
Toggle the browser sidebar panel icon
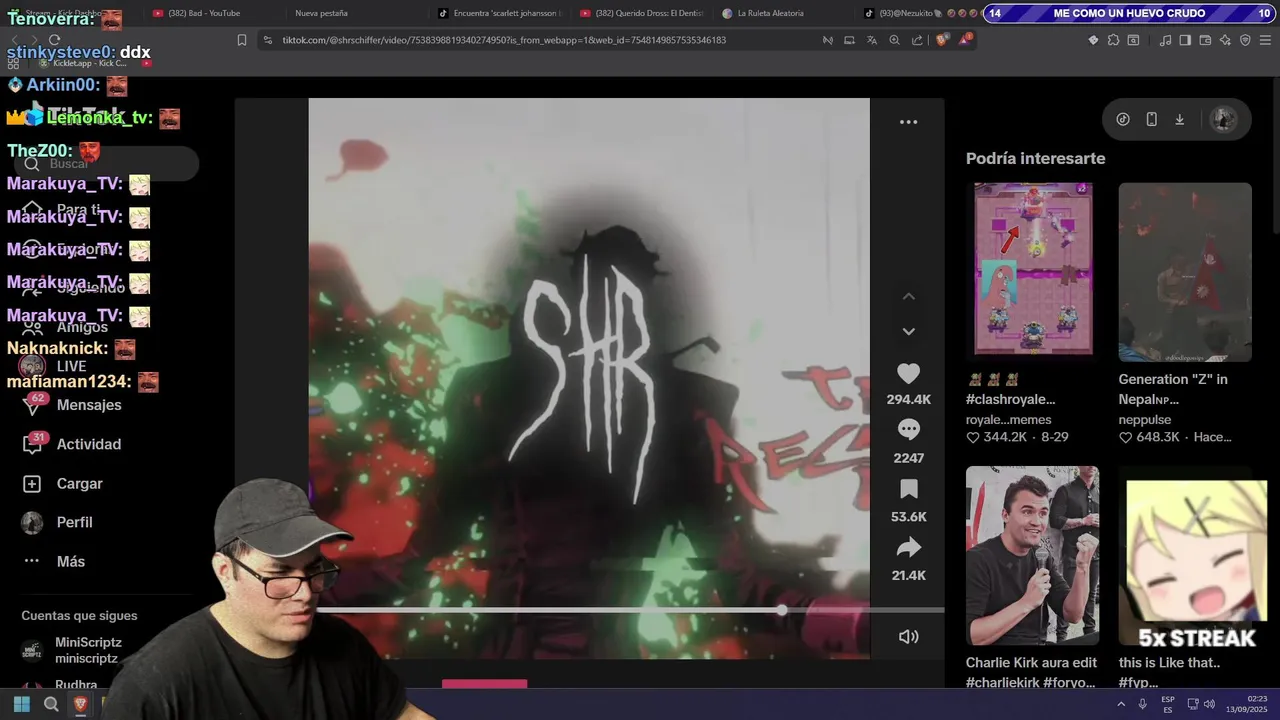coord(1185,40)
